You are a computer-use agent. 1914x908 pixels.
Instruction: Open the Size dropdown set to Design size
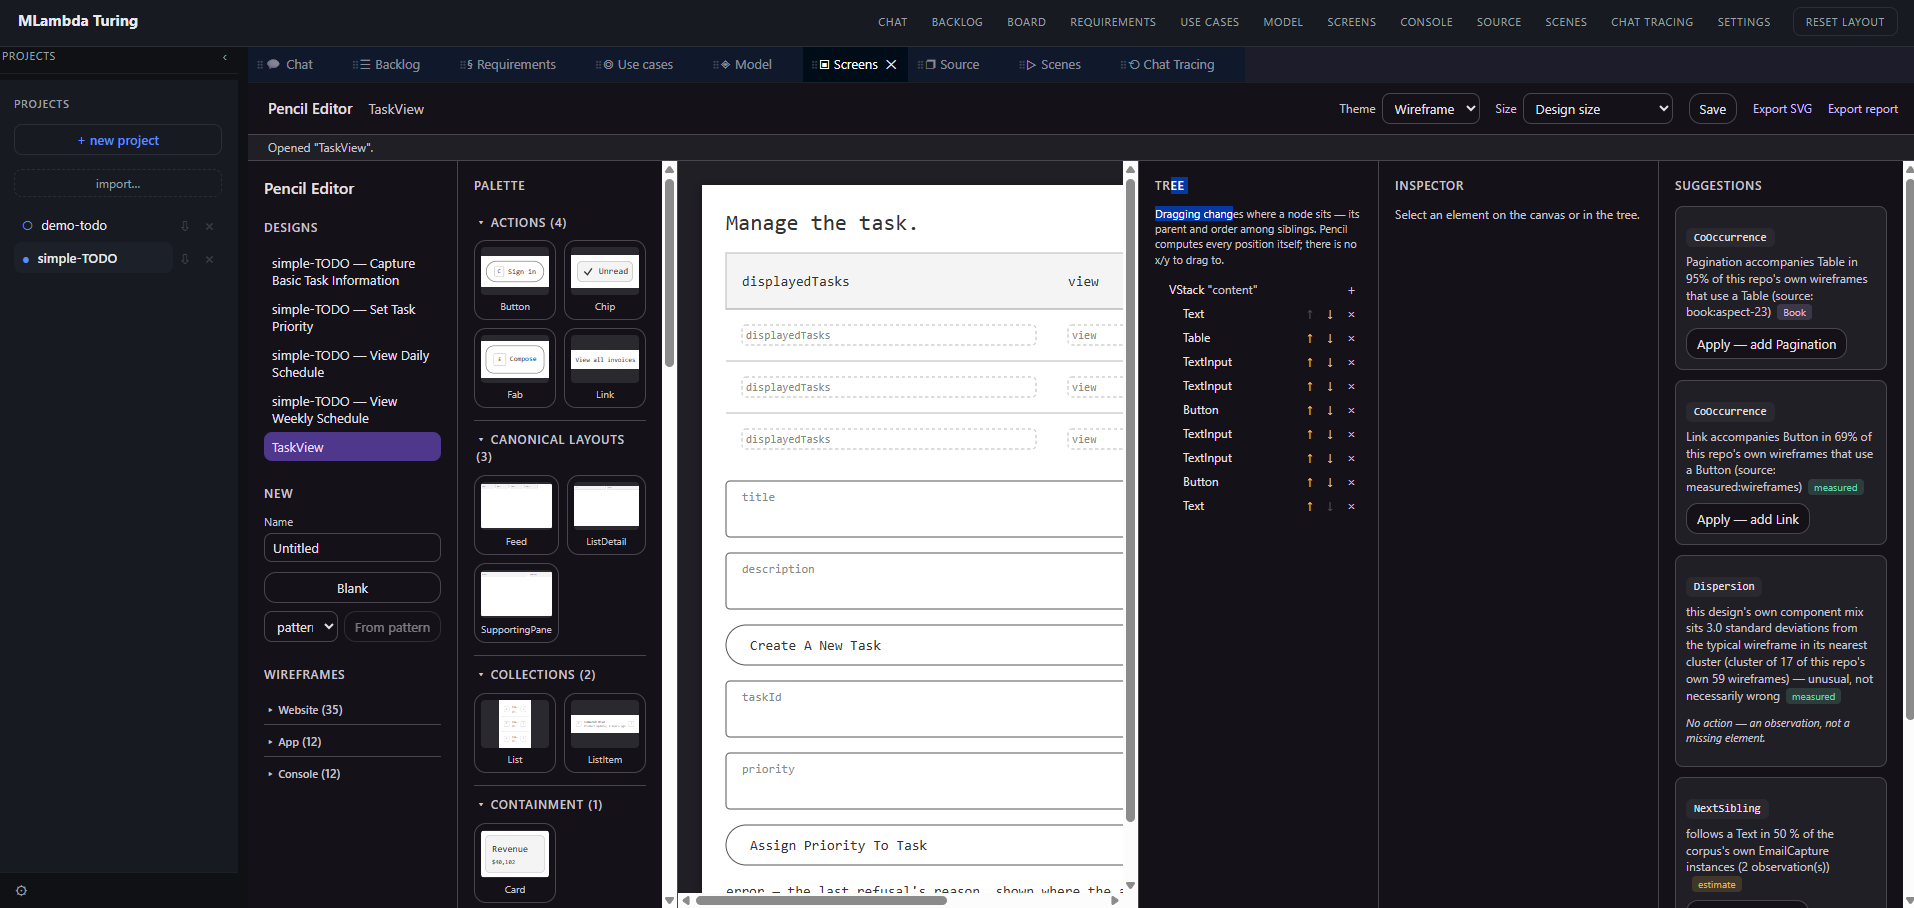(x=1597, y=109)
